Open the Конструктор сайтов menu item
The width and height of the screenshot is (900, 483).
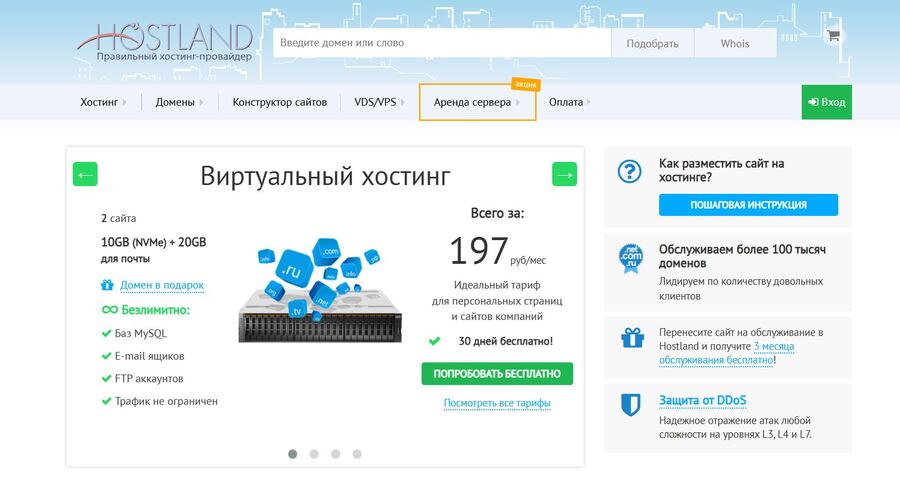280,102
